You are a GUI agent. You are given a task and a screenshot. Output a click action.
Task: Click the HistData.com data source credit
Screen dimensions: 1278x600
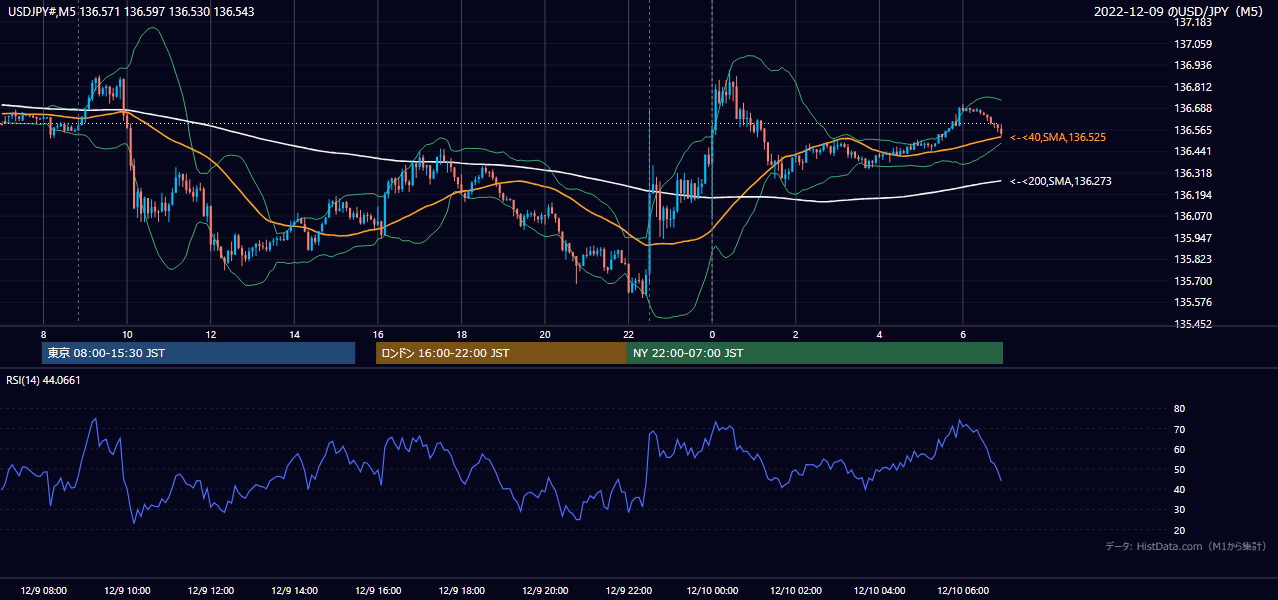[x=1186, y=546]
